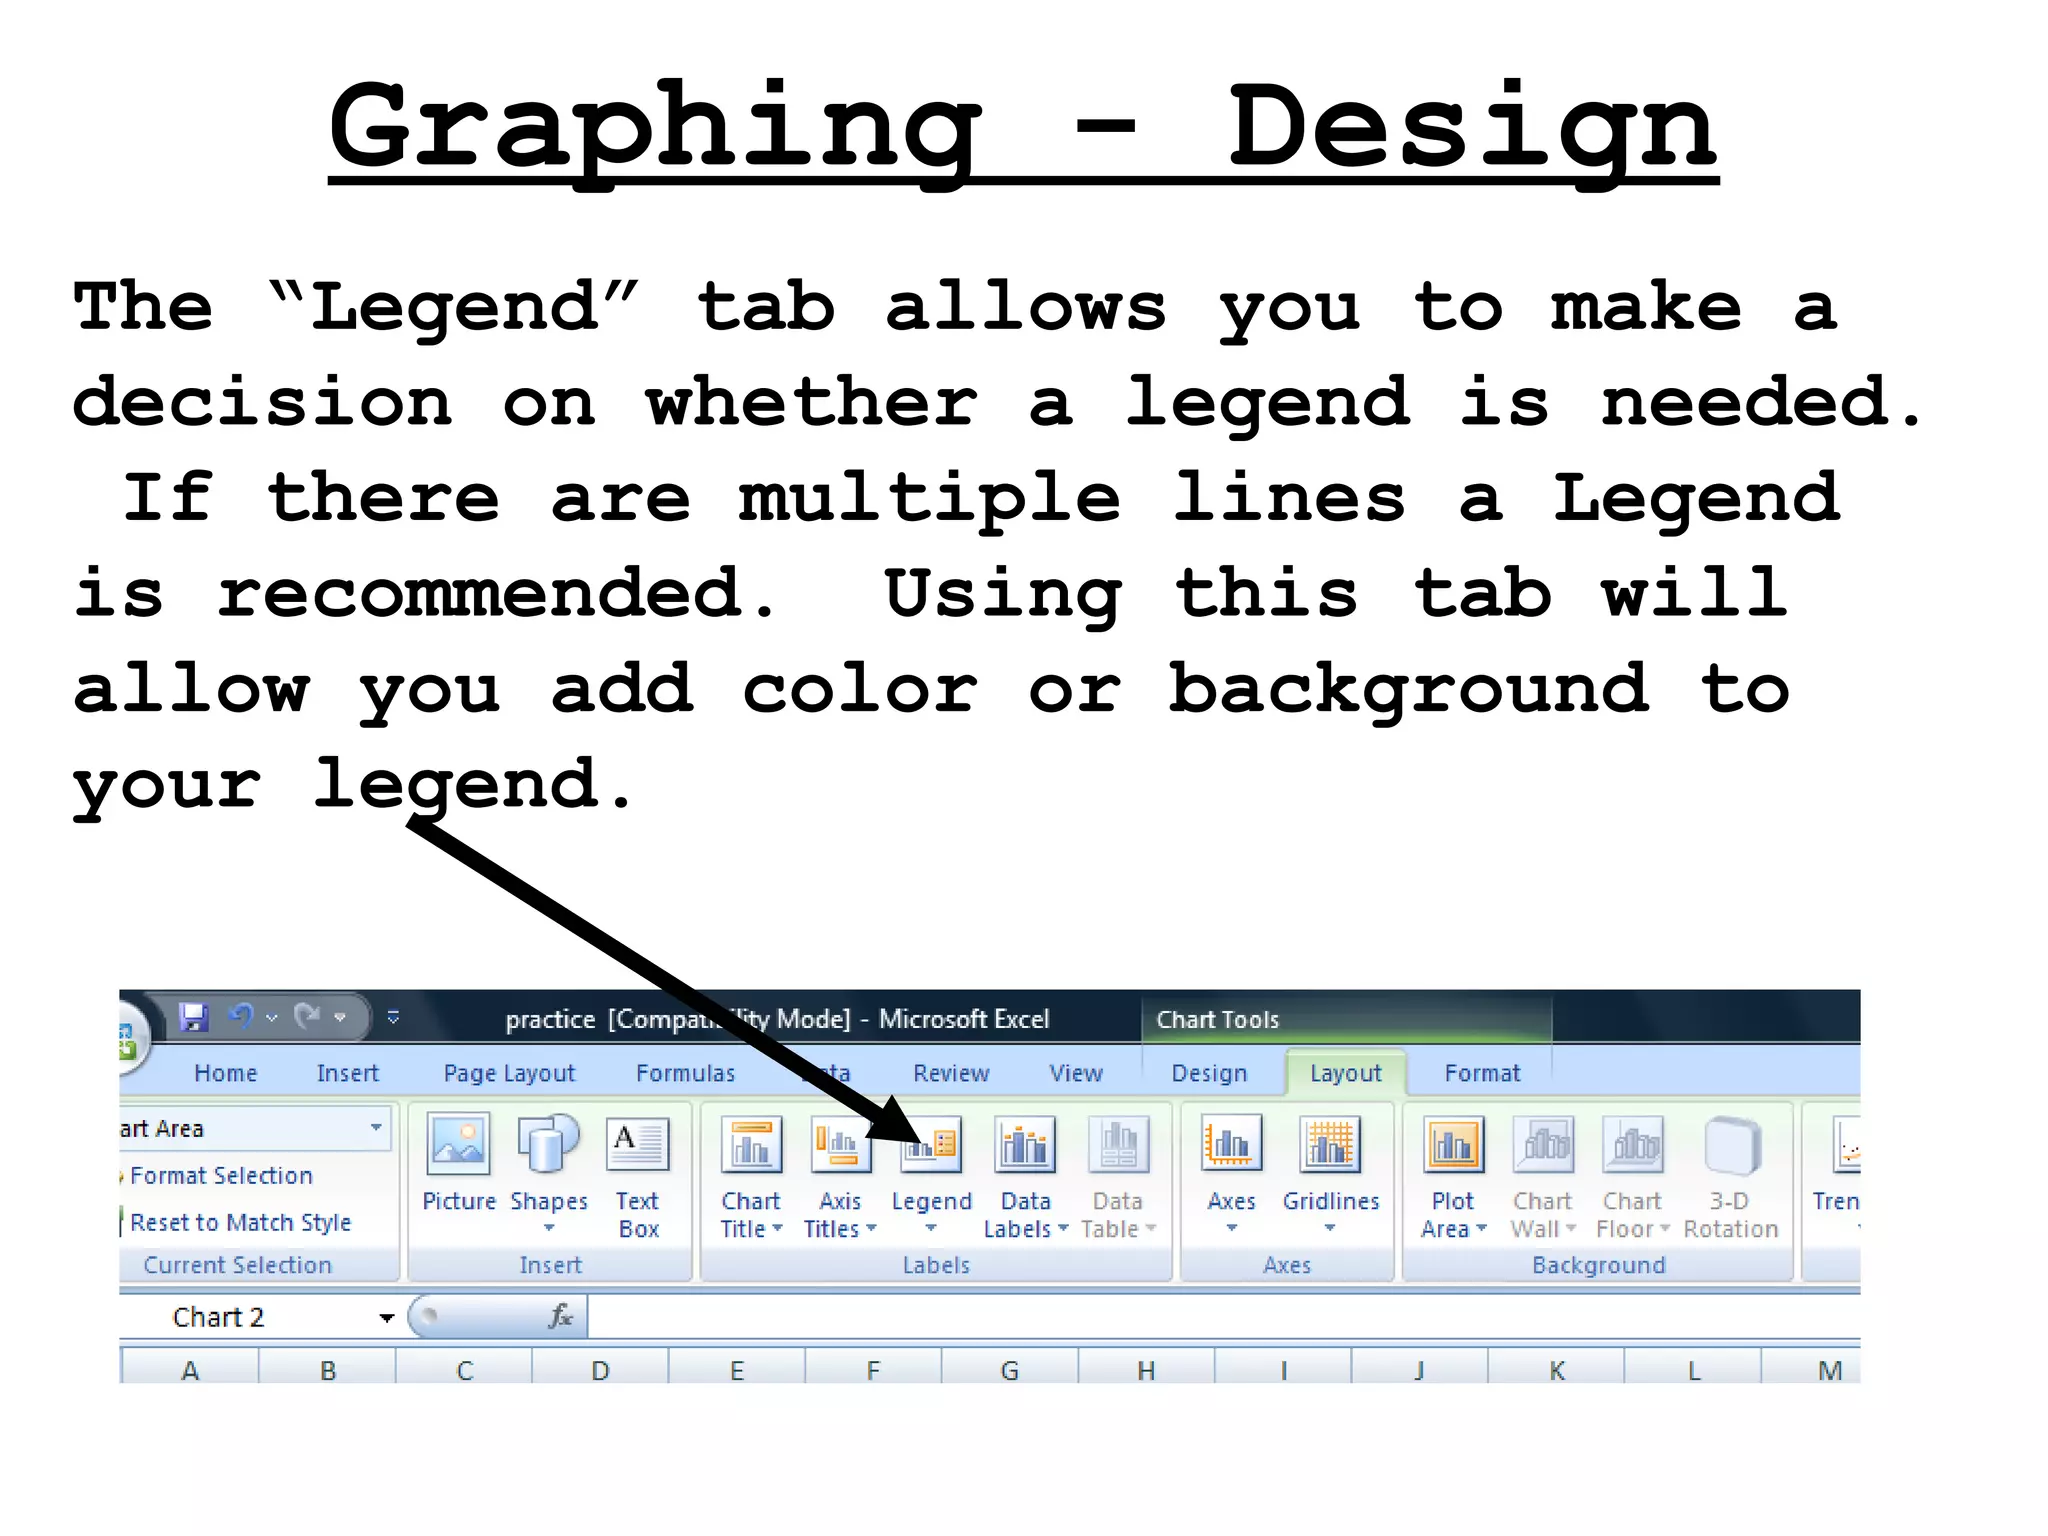Switch to the Home tab
Viewport: 2048px width, 1536px height.
(x=226, y=1073)
